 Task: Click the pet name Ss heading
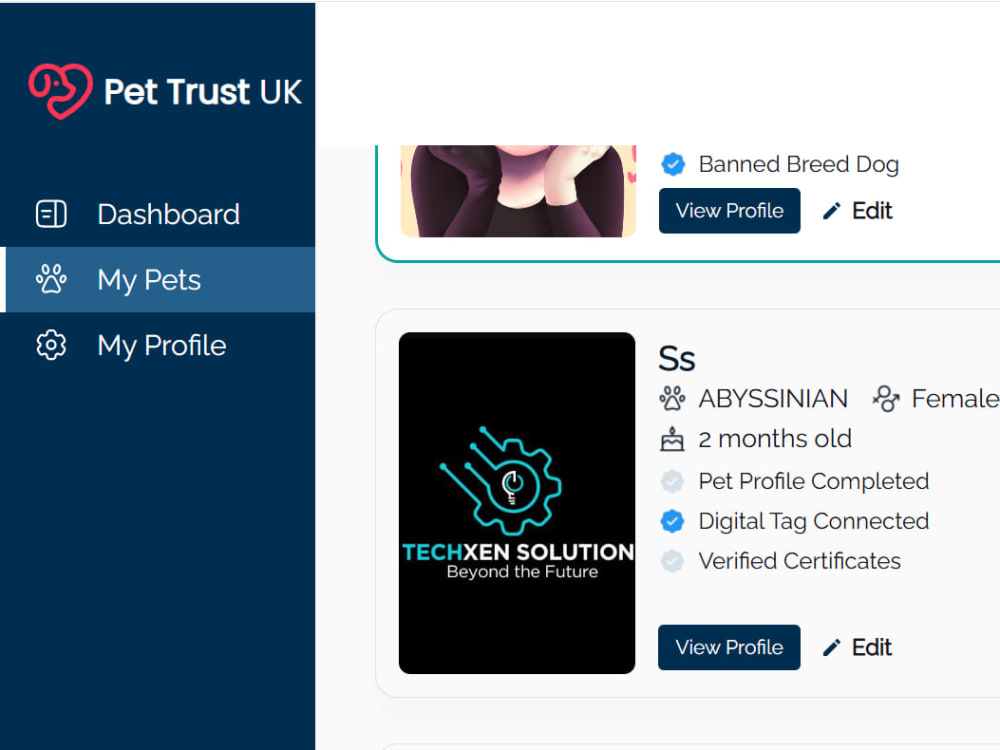tap(677, 358)
